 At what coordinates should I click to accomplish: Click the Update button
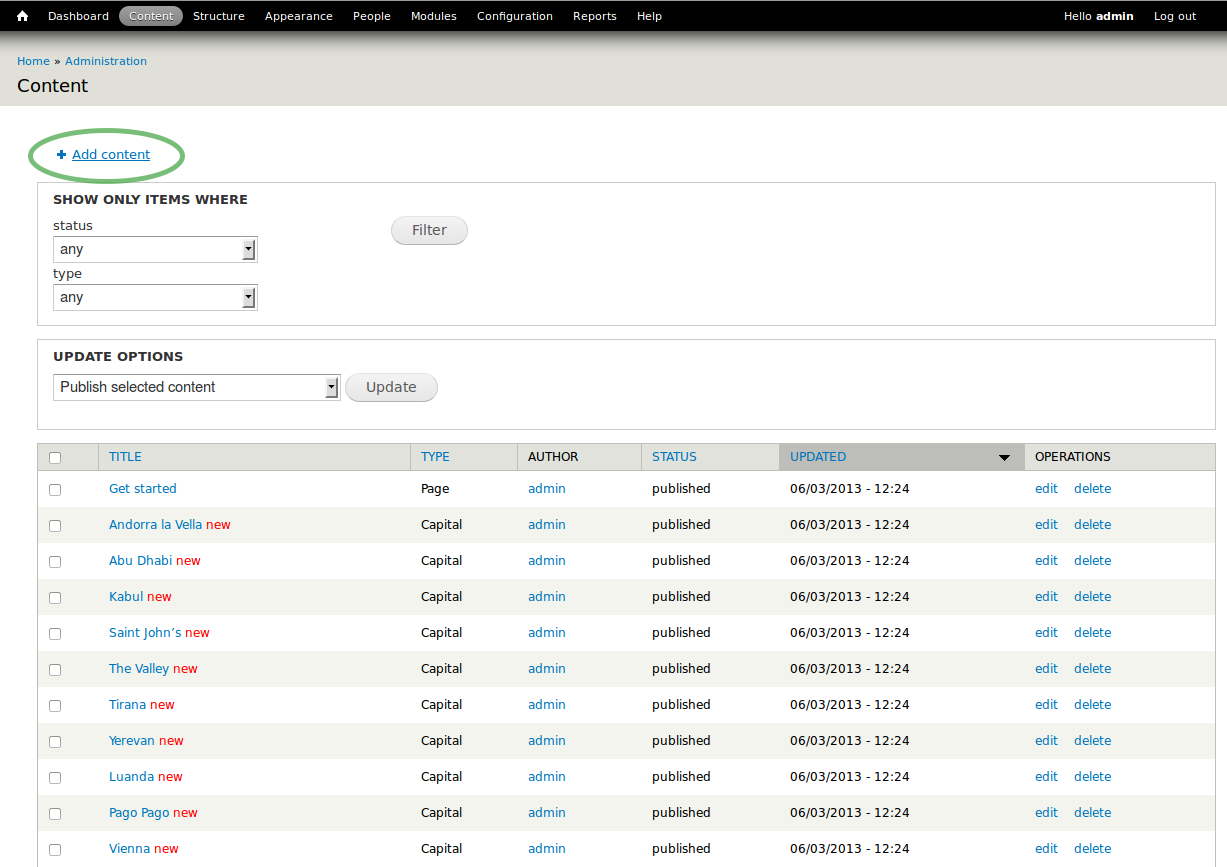click(x=391, y=388)
